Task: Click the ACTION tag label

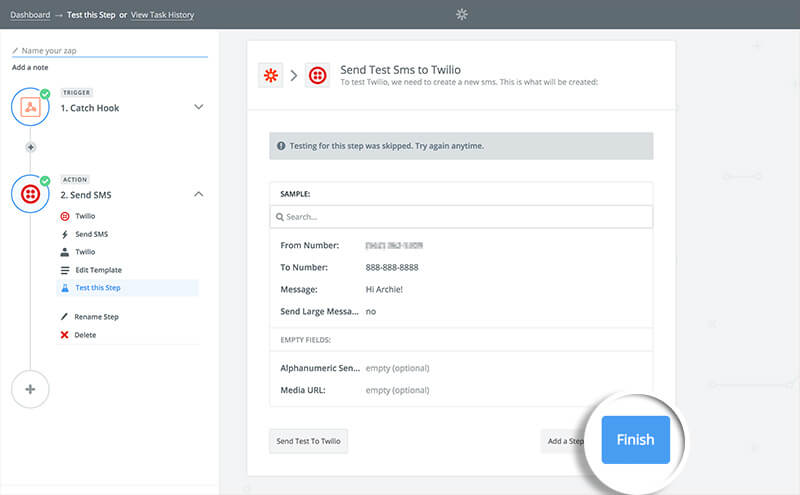Action: click(75, 180)
